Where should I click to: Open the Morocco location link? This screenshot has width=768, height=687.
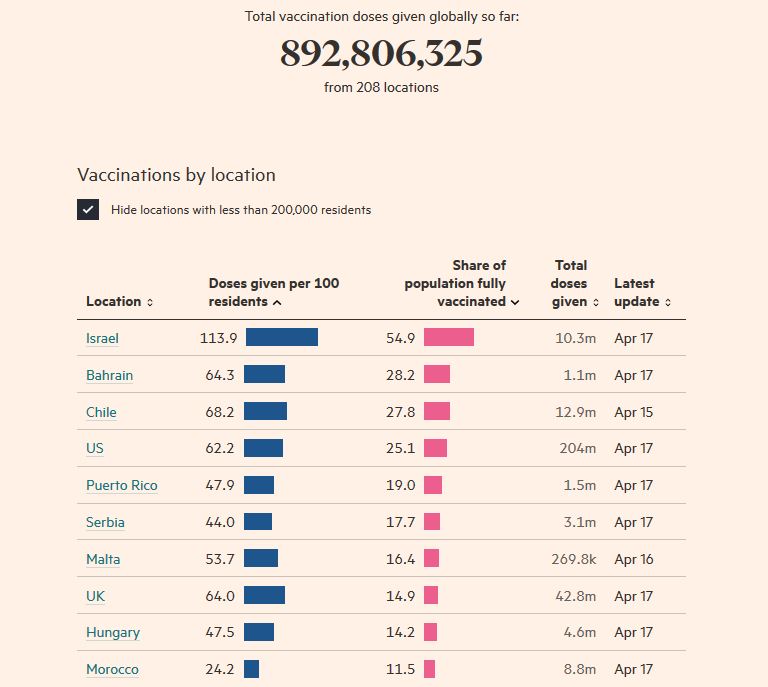tap(112, 670)
